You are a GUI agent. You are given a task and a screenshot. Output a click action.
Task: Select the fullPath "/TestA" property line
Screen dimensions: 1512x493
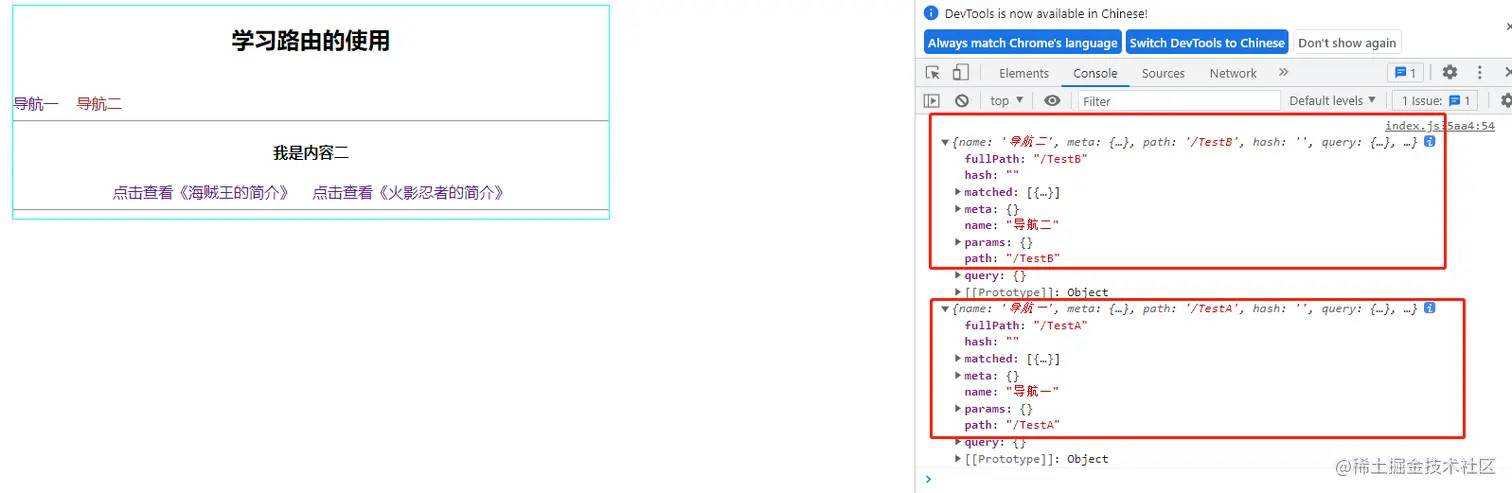[1025, 326]
